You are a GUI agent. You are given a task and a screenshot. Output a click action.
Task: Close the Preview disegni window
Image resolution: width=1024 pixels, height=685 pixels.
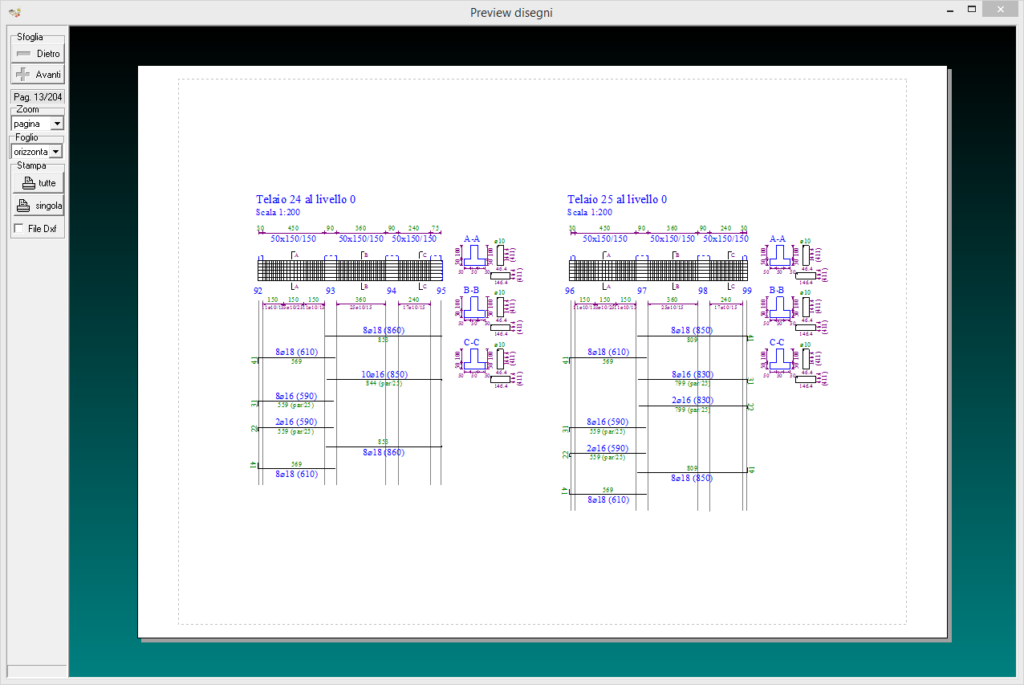click(x=1001, y=10)
